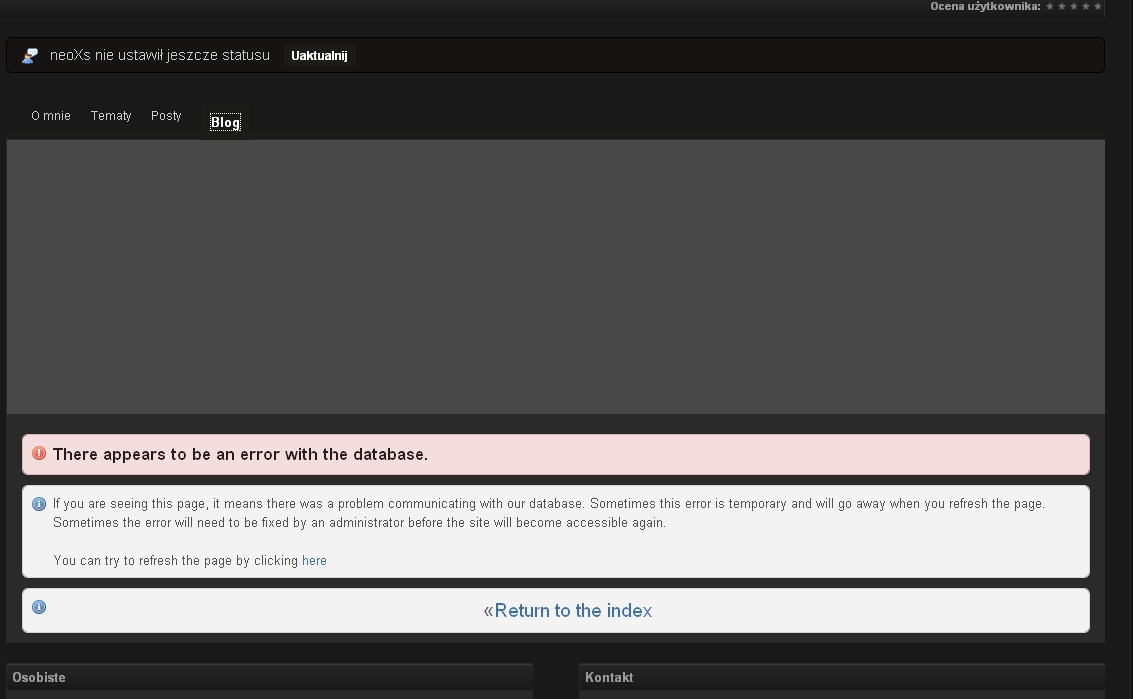Switch to the Tematy tab
The width and height of the screenshot is (1133, 699).
(111, 116)
